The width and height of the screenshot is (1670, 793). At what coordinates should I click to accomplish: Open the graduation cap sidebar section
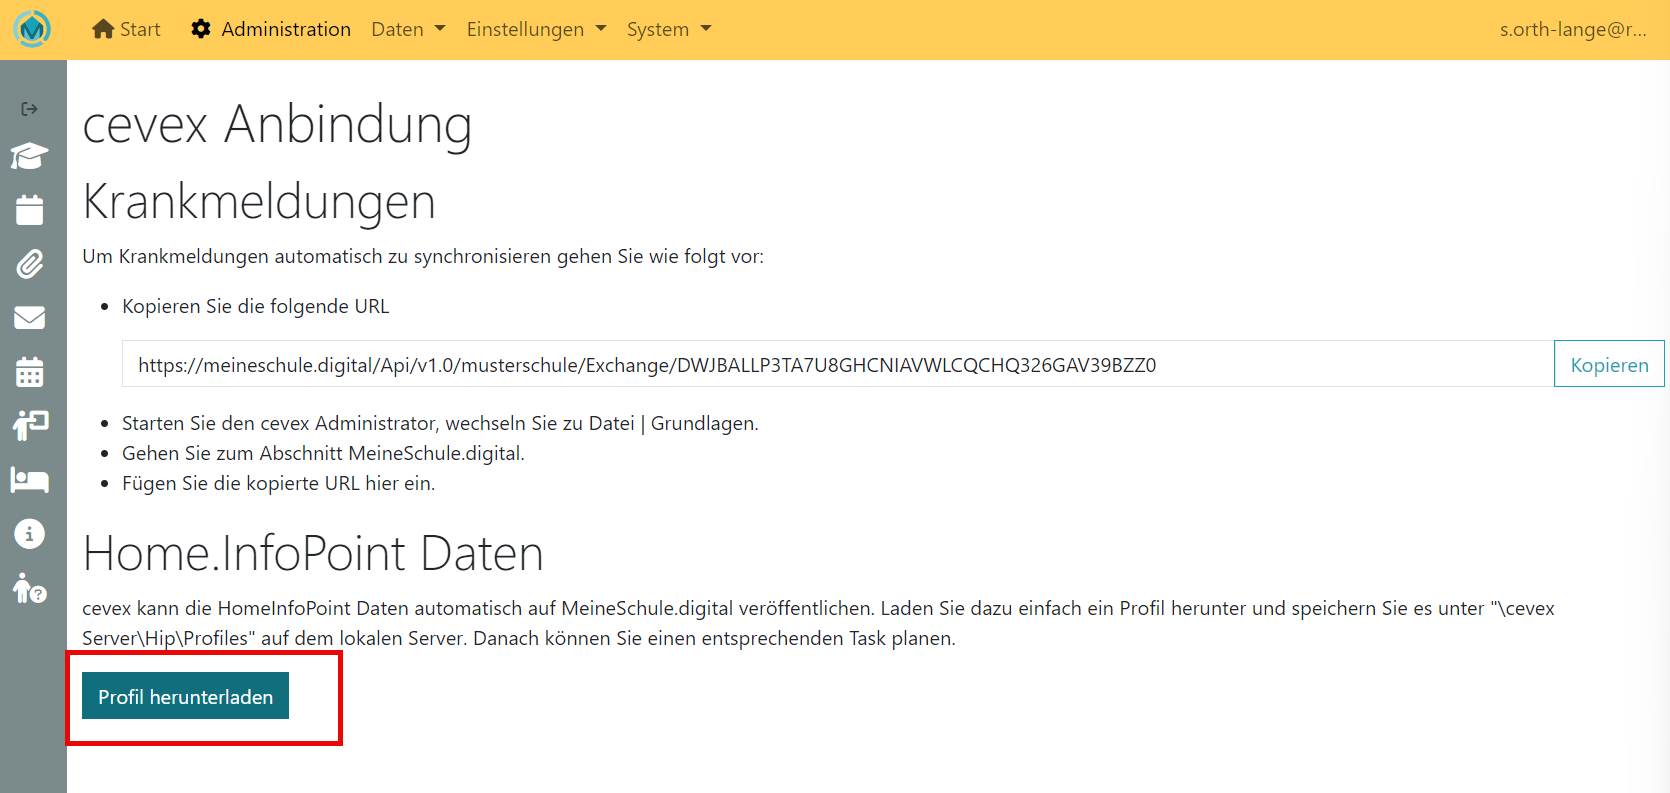(29, 156)
